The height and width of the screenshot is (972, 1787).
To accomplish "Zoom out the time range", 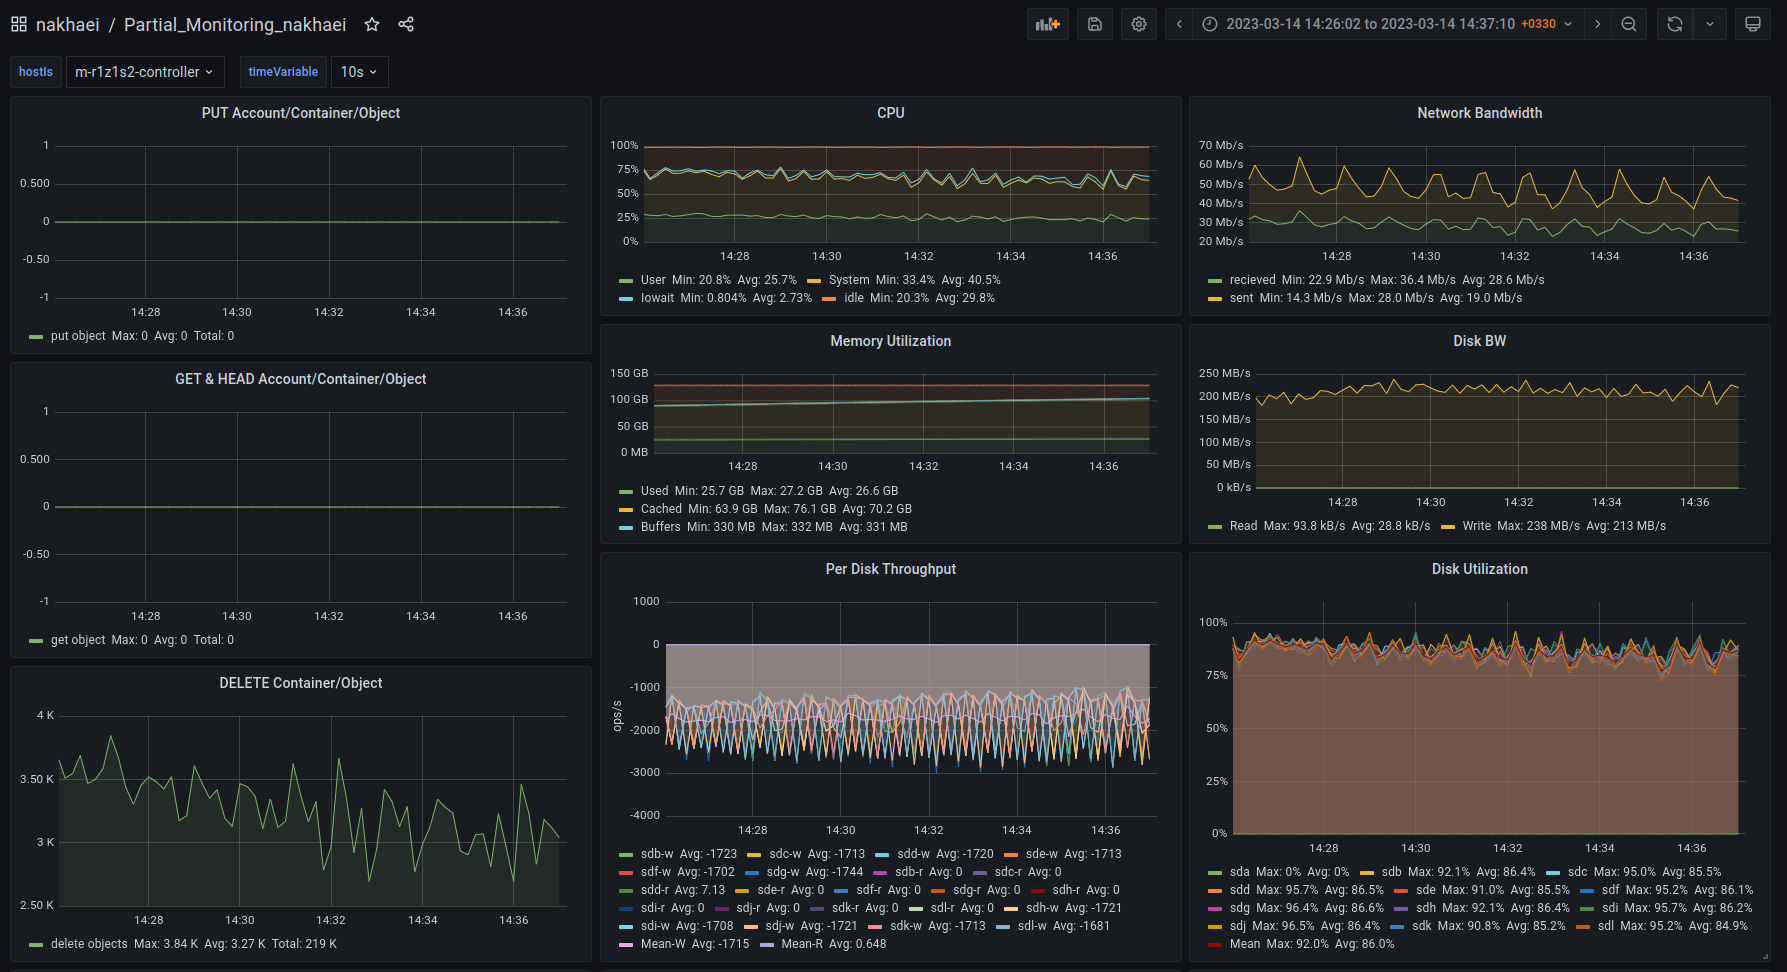I will click(x=1629, y=24).
